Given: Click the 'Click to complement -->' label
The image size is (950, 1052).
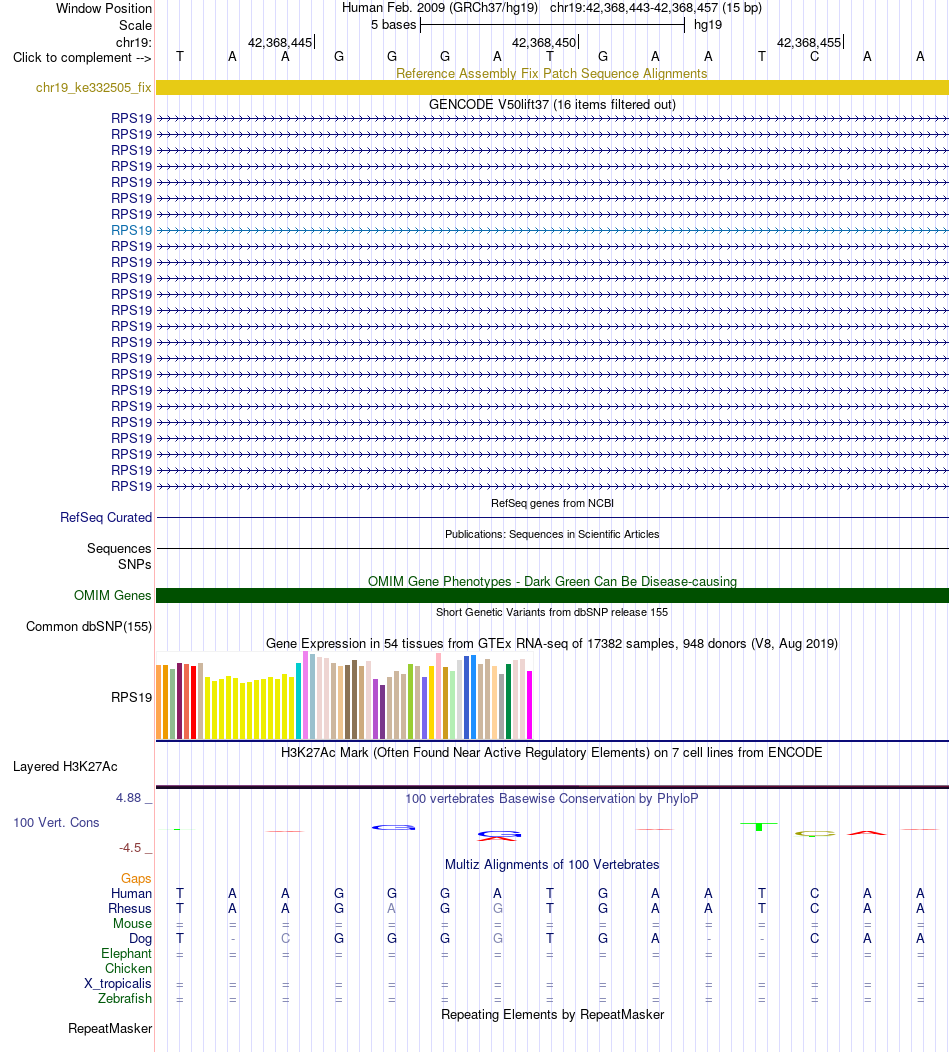Looking at the screenshot, I should 82,58.
